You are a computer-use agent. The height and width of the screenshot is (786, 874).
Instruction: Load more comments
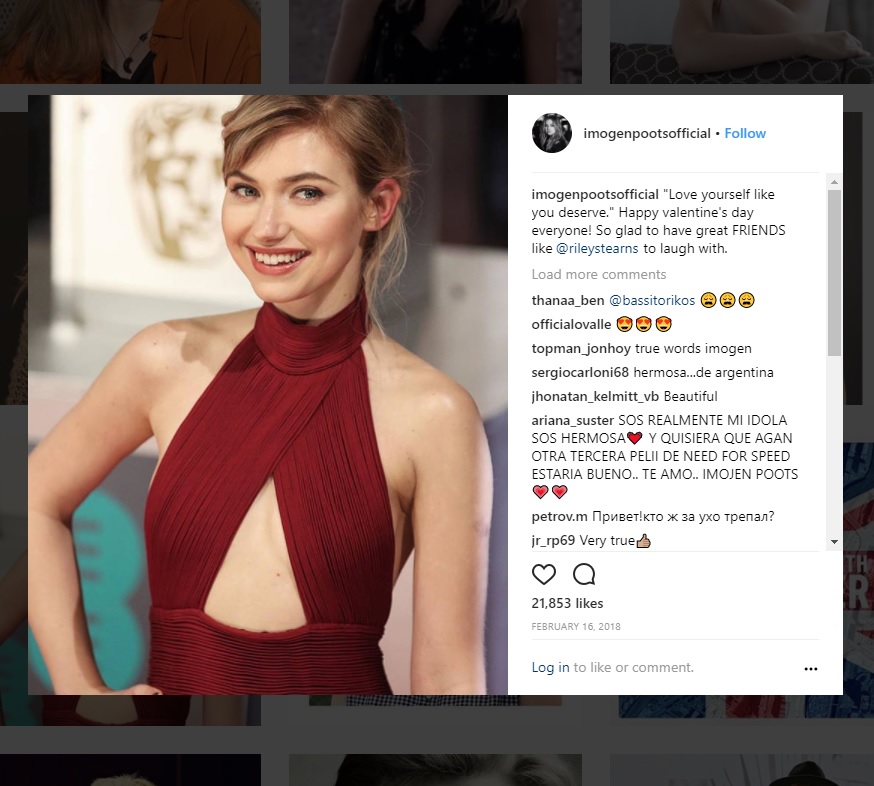coord(599,274)
